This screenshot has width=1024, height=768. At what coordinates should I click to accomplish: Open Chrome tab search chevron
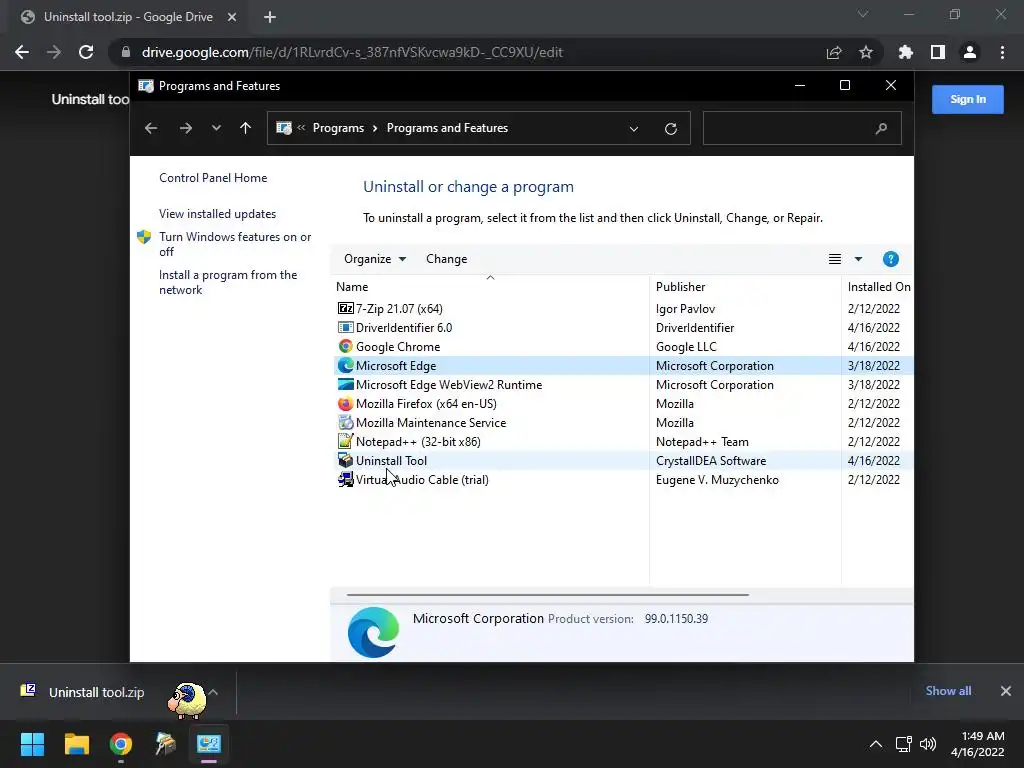(863, 14)
